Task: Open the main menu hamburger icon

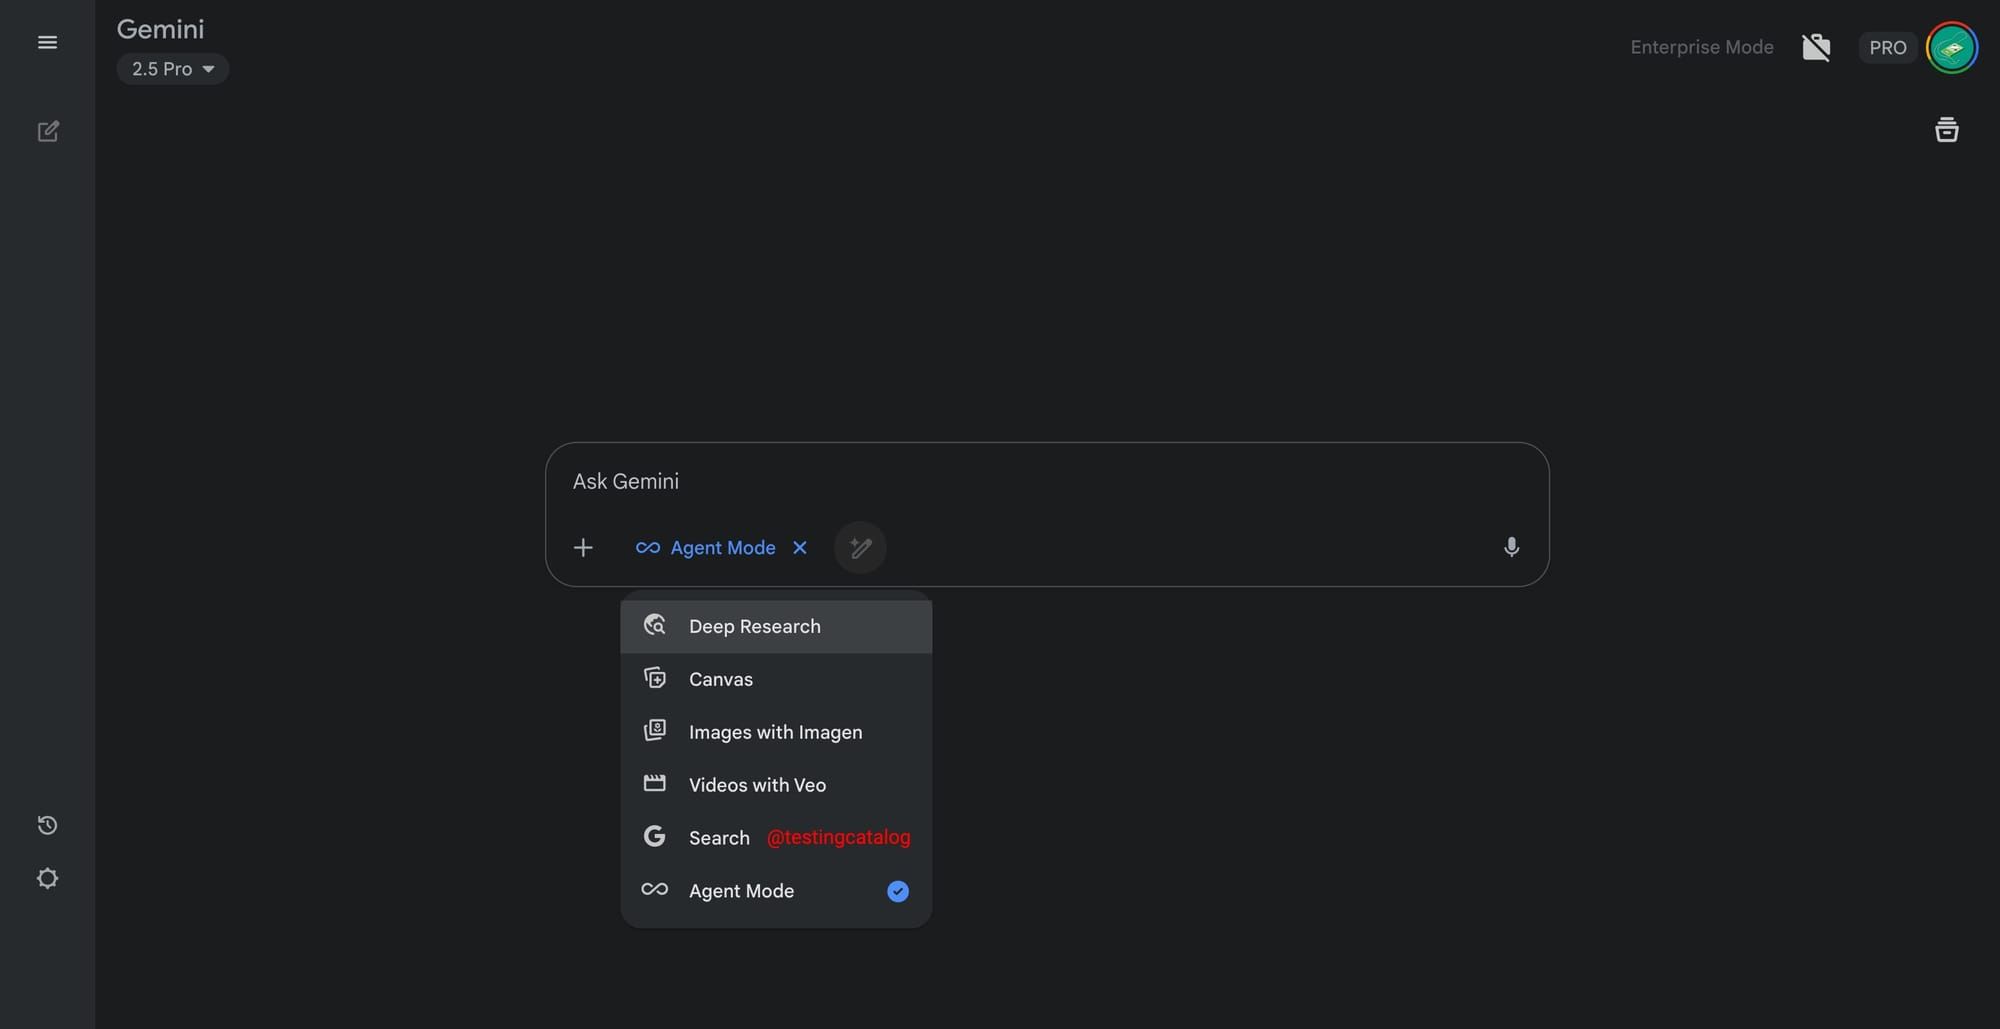Action: click(47, 42)
